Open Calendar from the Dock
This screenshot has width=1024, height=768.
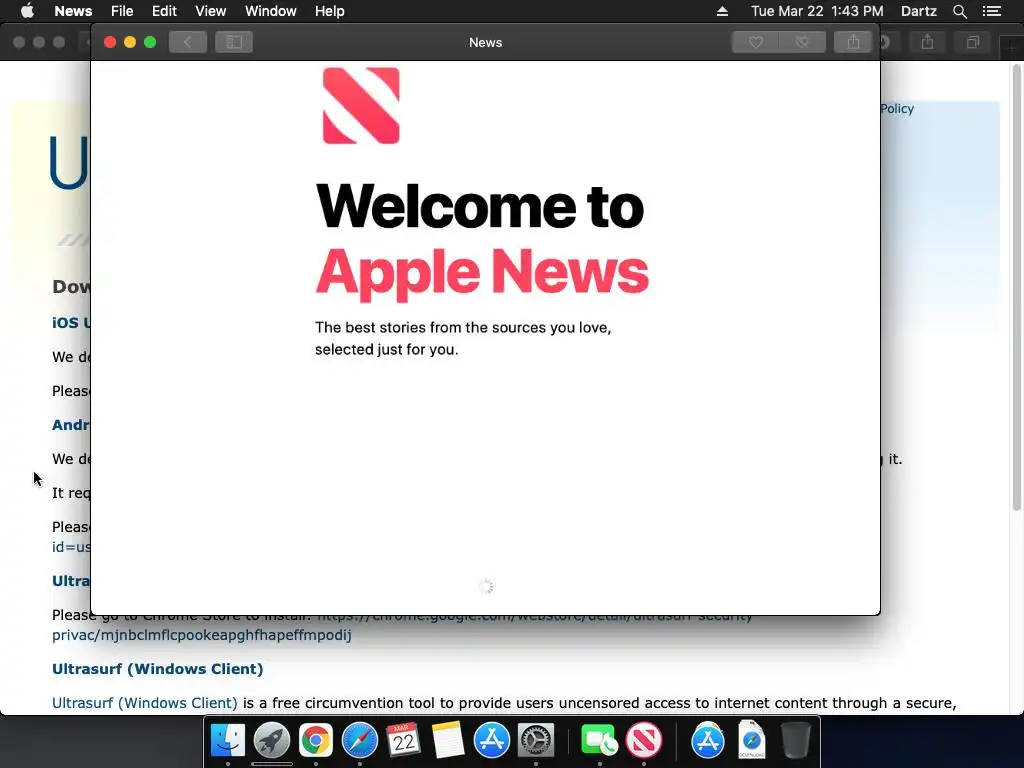click(404, 741)
